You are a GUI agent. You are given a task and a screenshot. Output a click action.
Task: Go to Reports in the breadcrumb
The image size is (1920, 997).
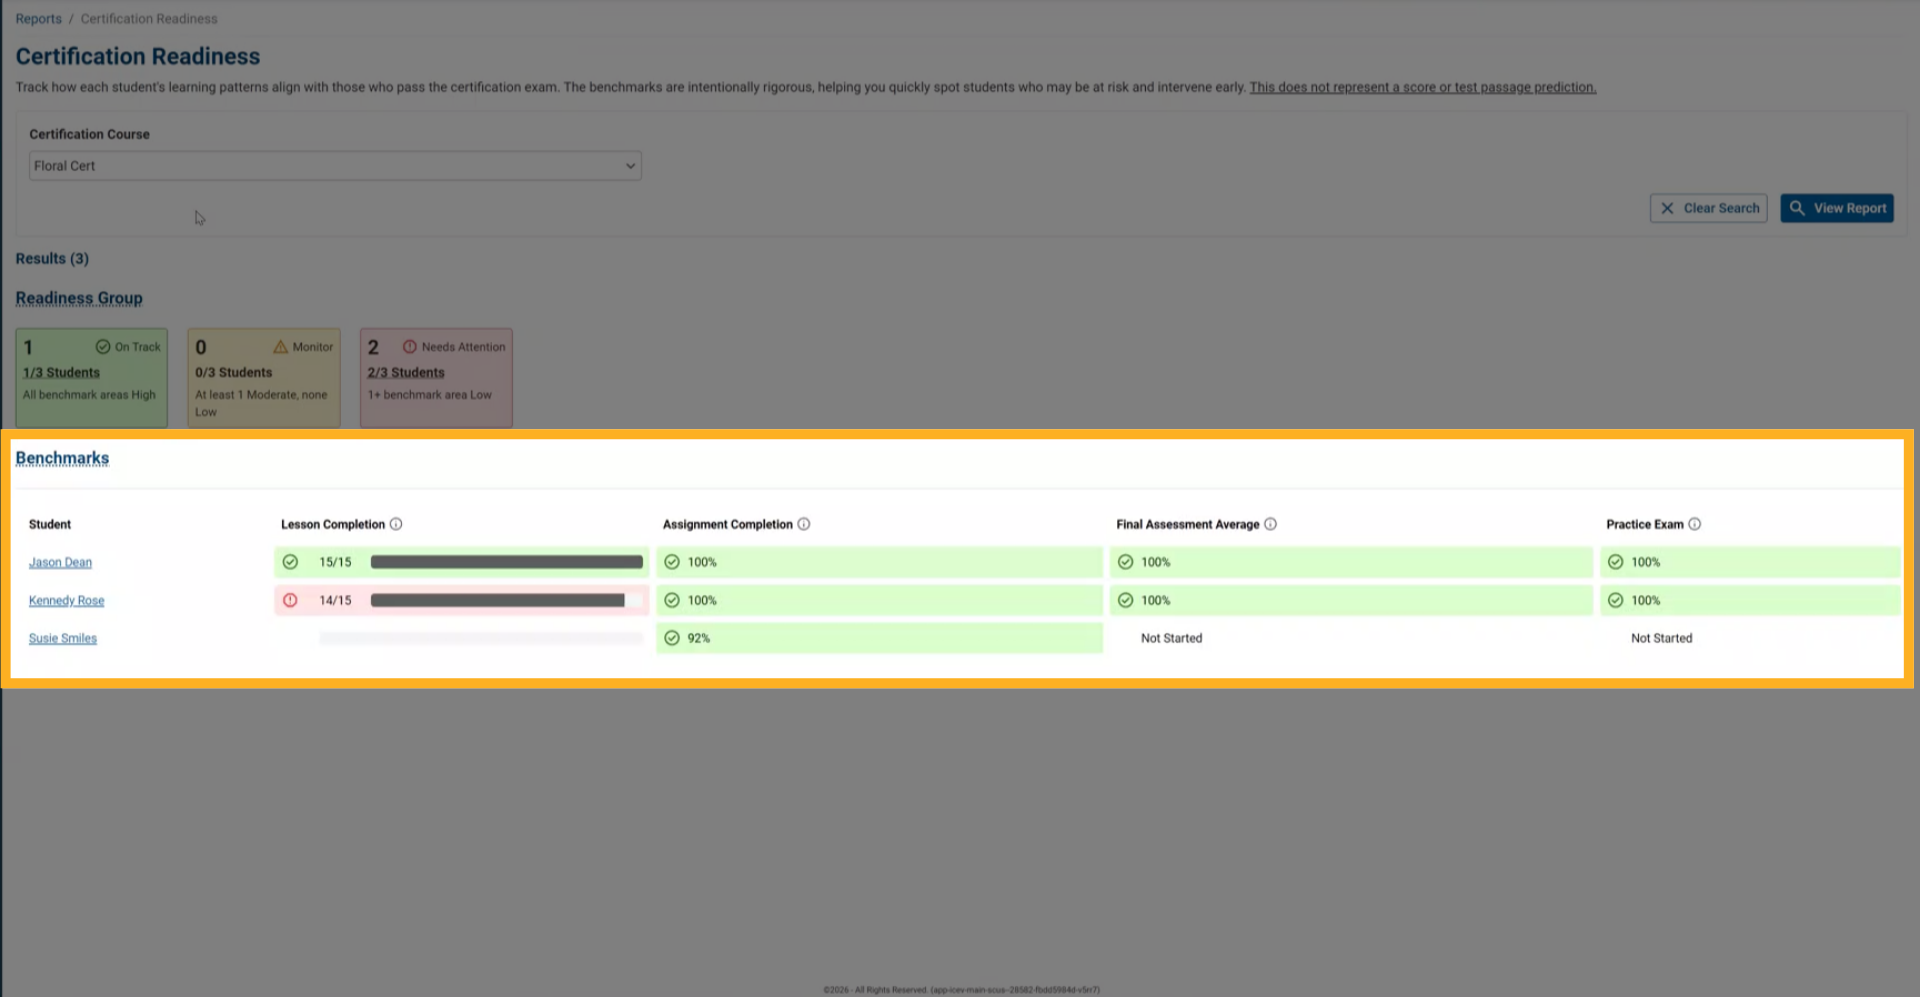pos(39,19)
